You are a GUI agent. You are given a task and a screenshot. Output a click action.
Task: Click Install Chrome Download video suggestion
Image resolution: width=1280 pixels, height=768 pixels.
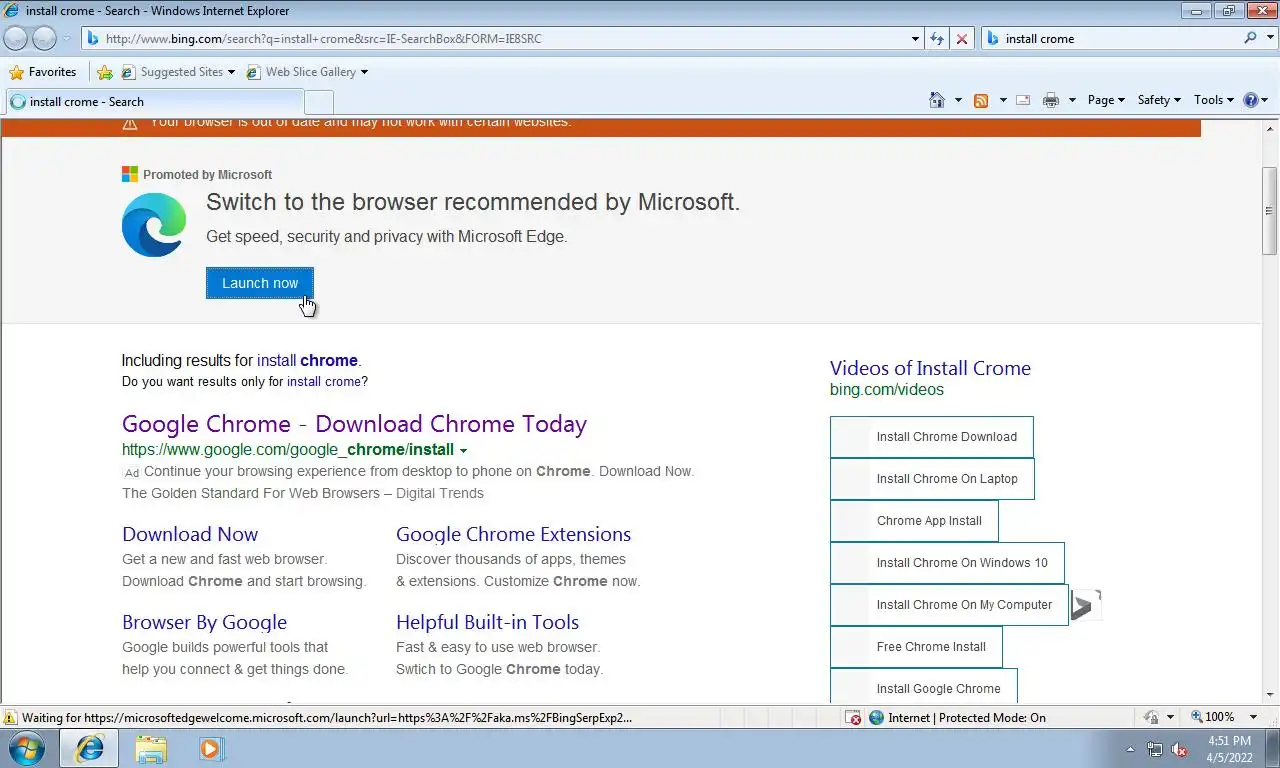(931, 437)
